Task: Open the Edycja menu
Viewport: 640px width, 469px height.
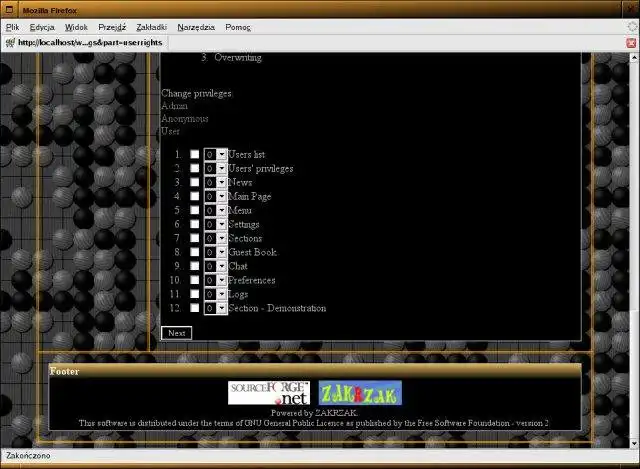Action: [x=42, y=27]
